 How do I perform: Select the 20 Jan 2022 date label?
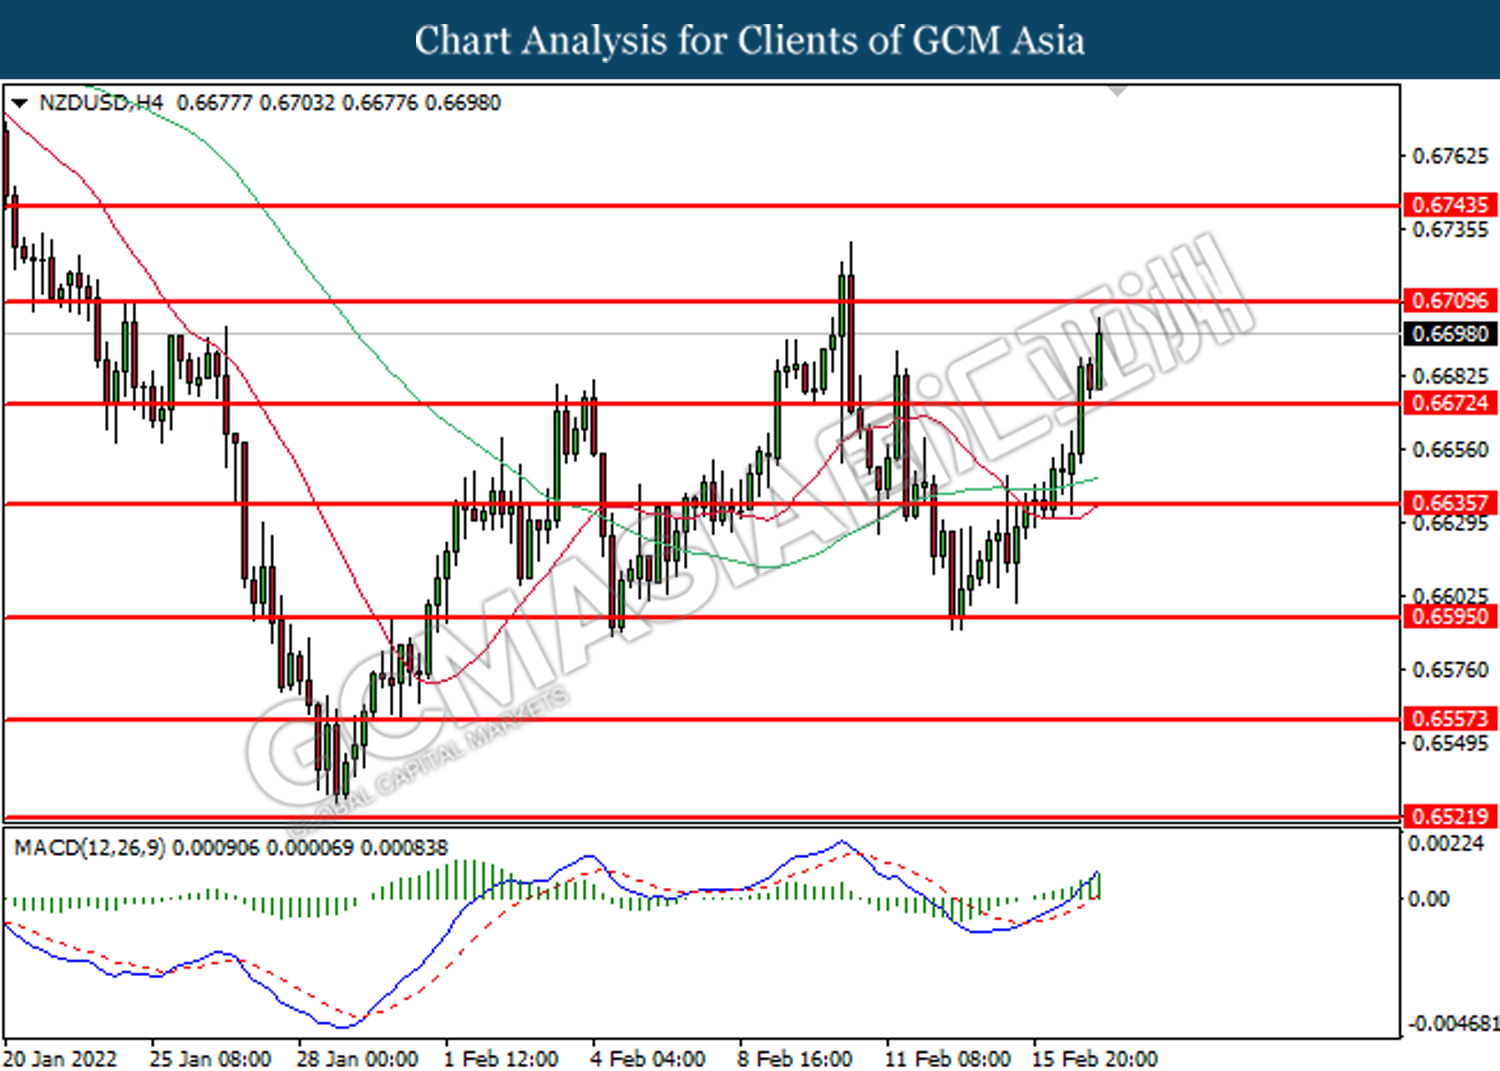(60, 1058)
